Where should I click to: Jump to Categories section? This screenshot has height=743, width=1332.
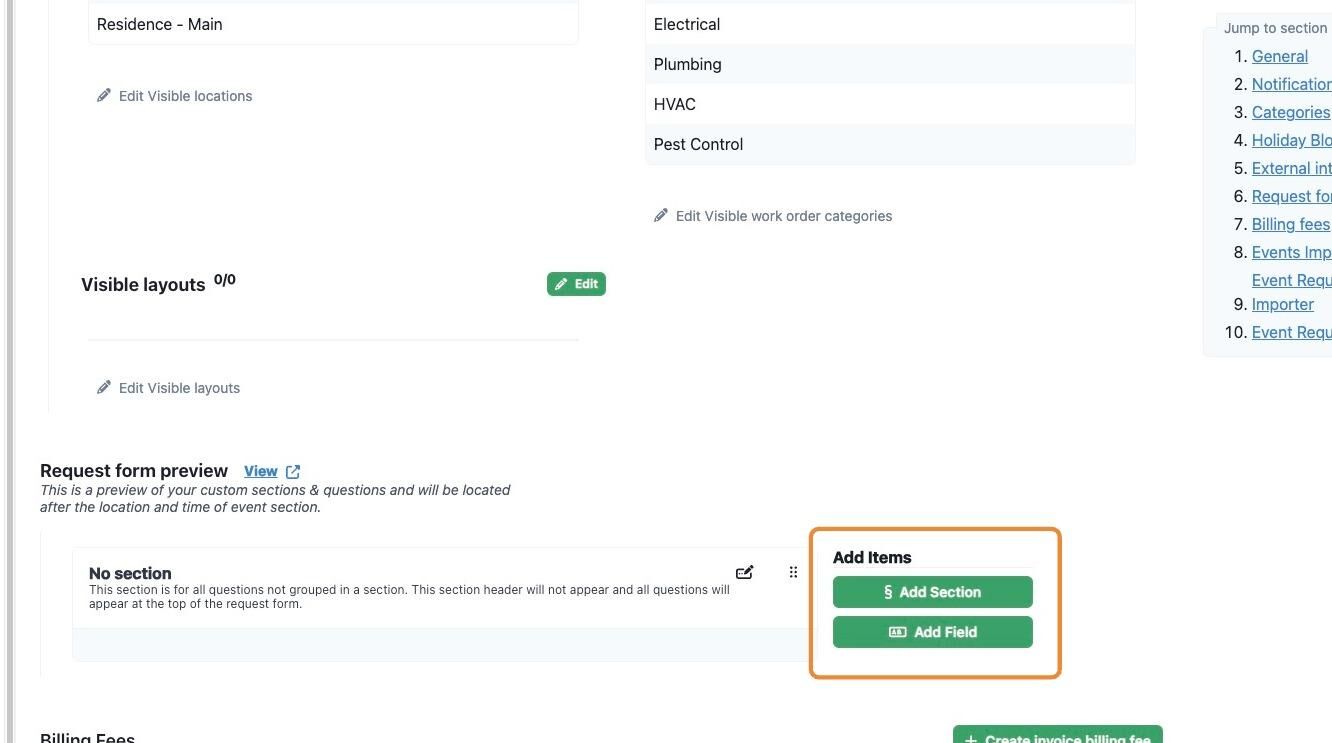pyautogui.click(x=1290, y=112)
